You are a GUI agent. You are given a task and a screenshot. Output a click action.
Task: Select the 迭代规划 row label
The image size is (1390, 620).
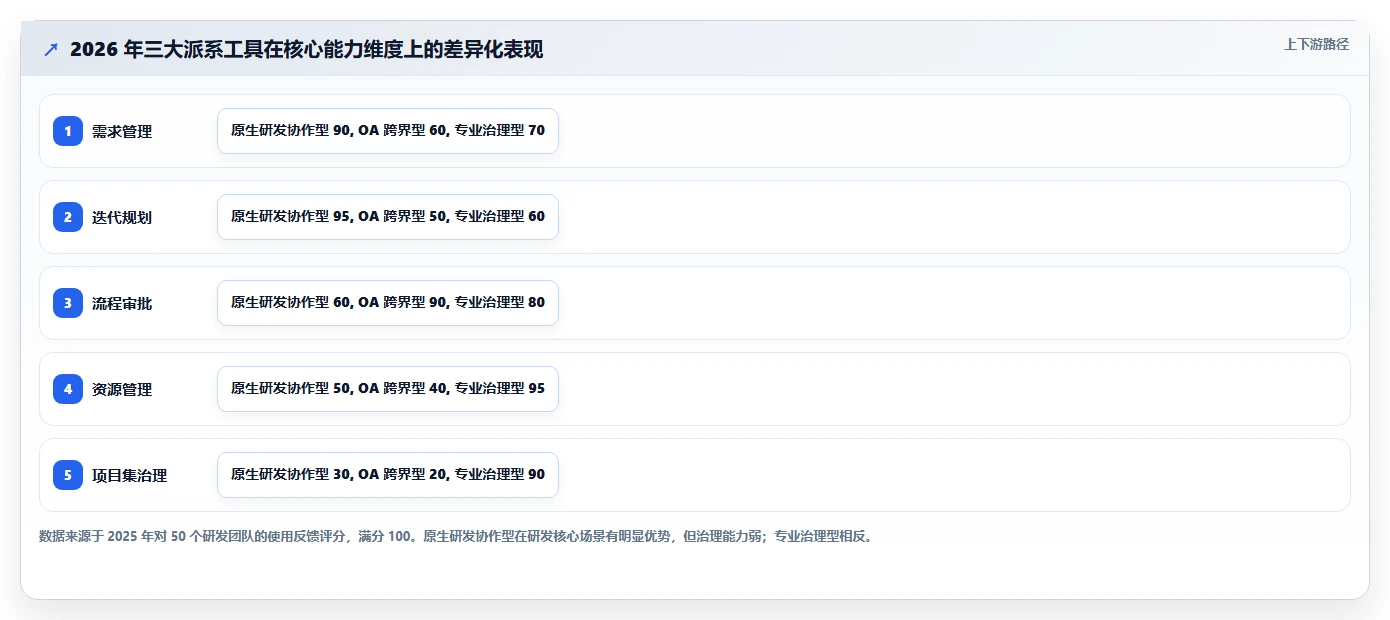coord(122,217)
